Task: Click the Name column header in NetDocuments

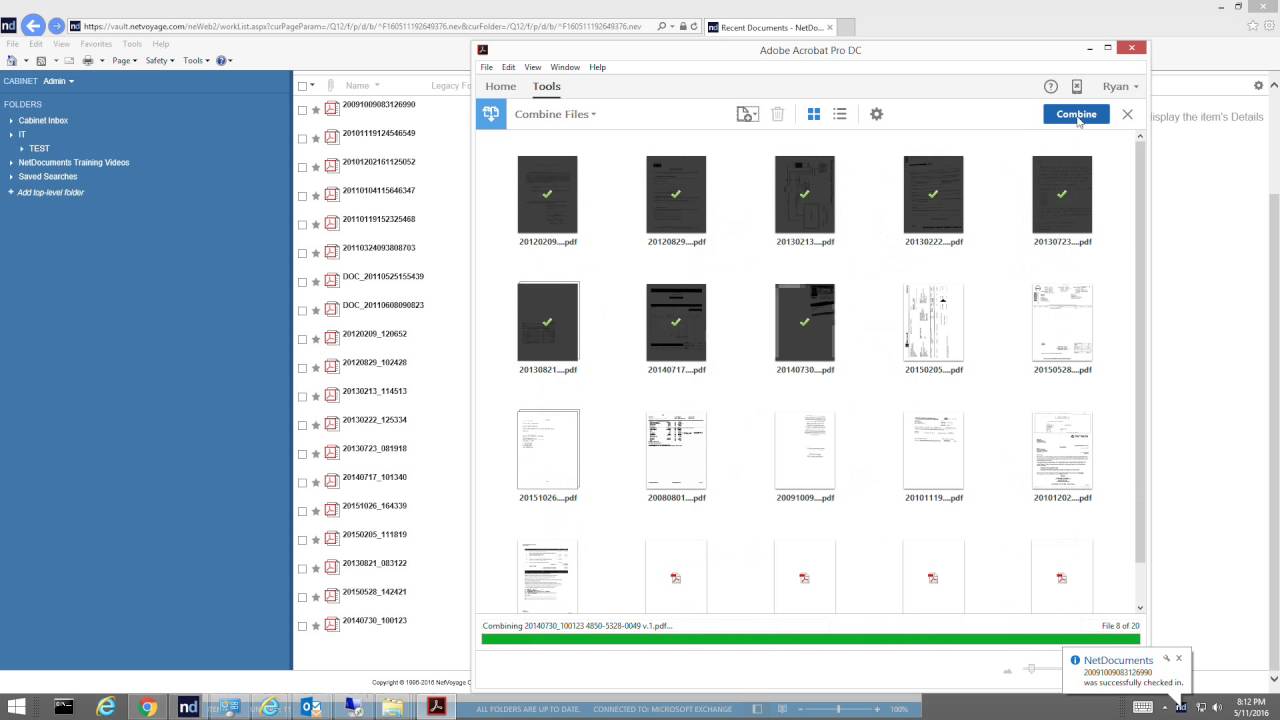Action: point(357,86)
